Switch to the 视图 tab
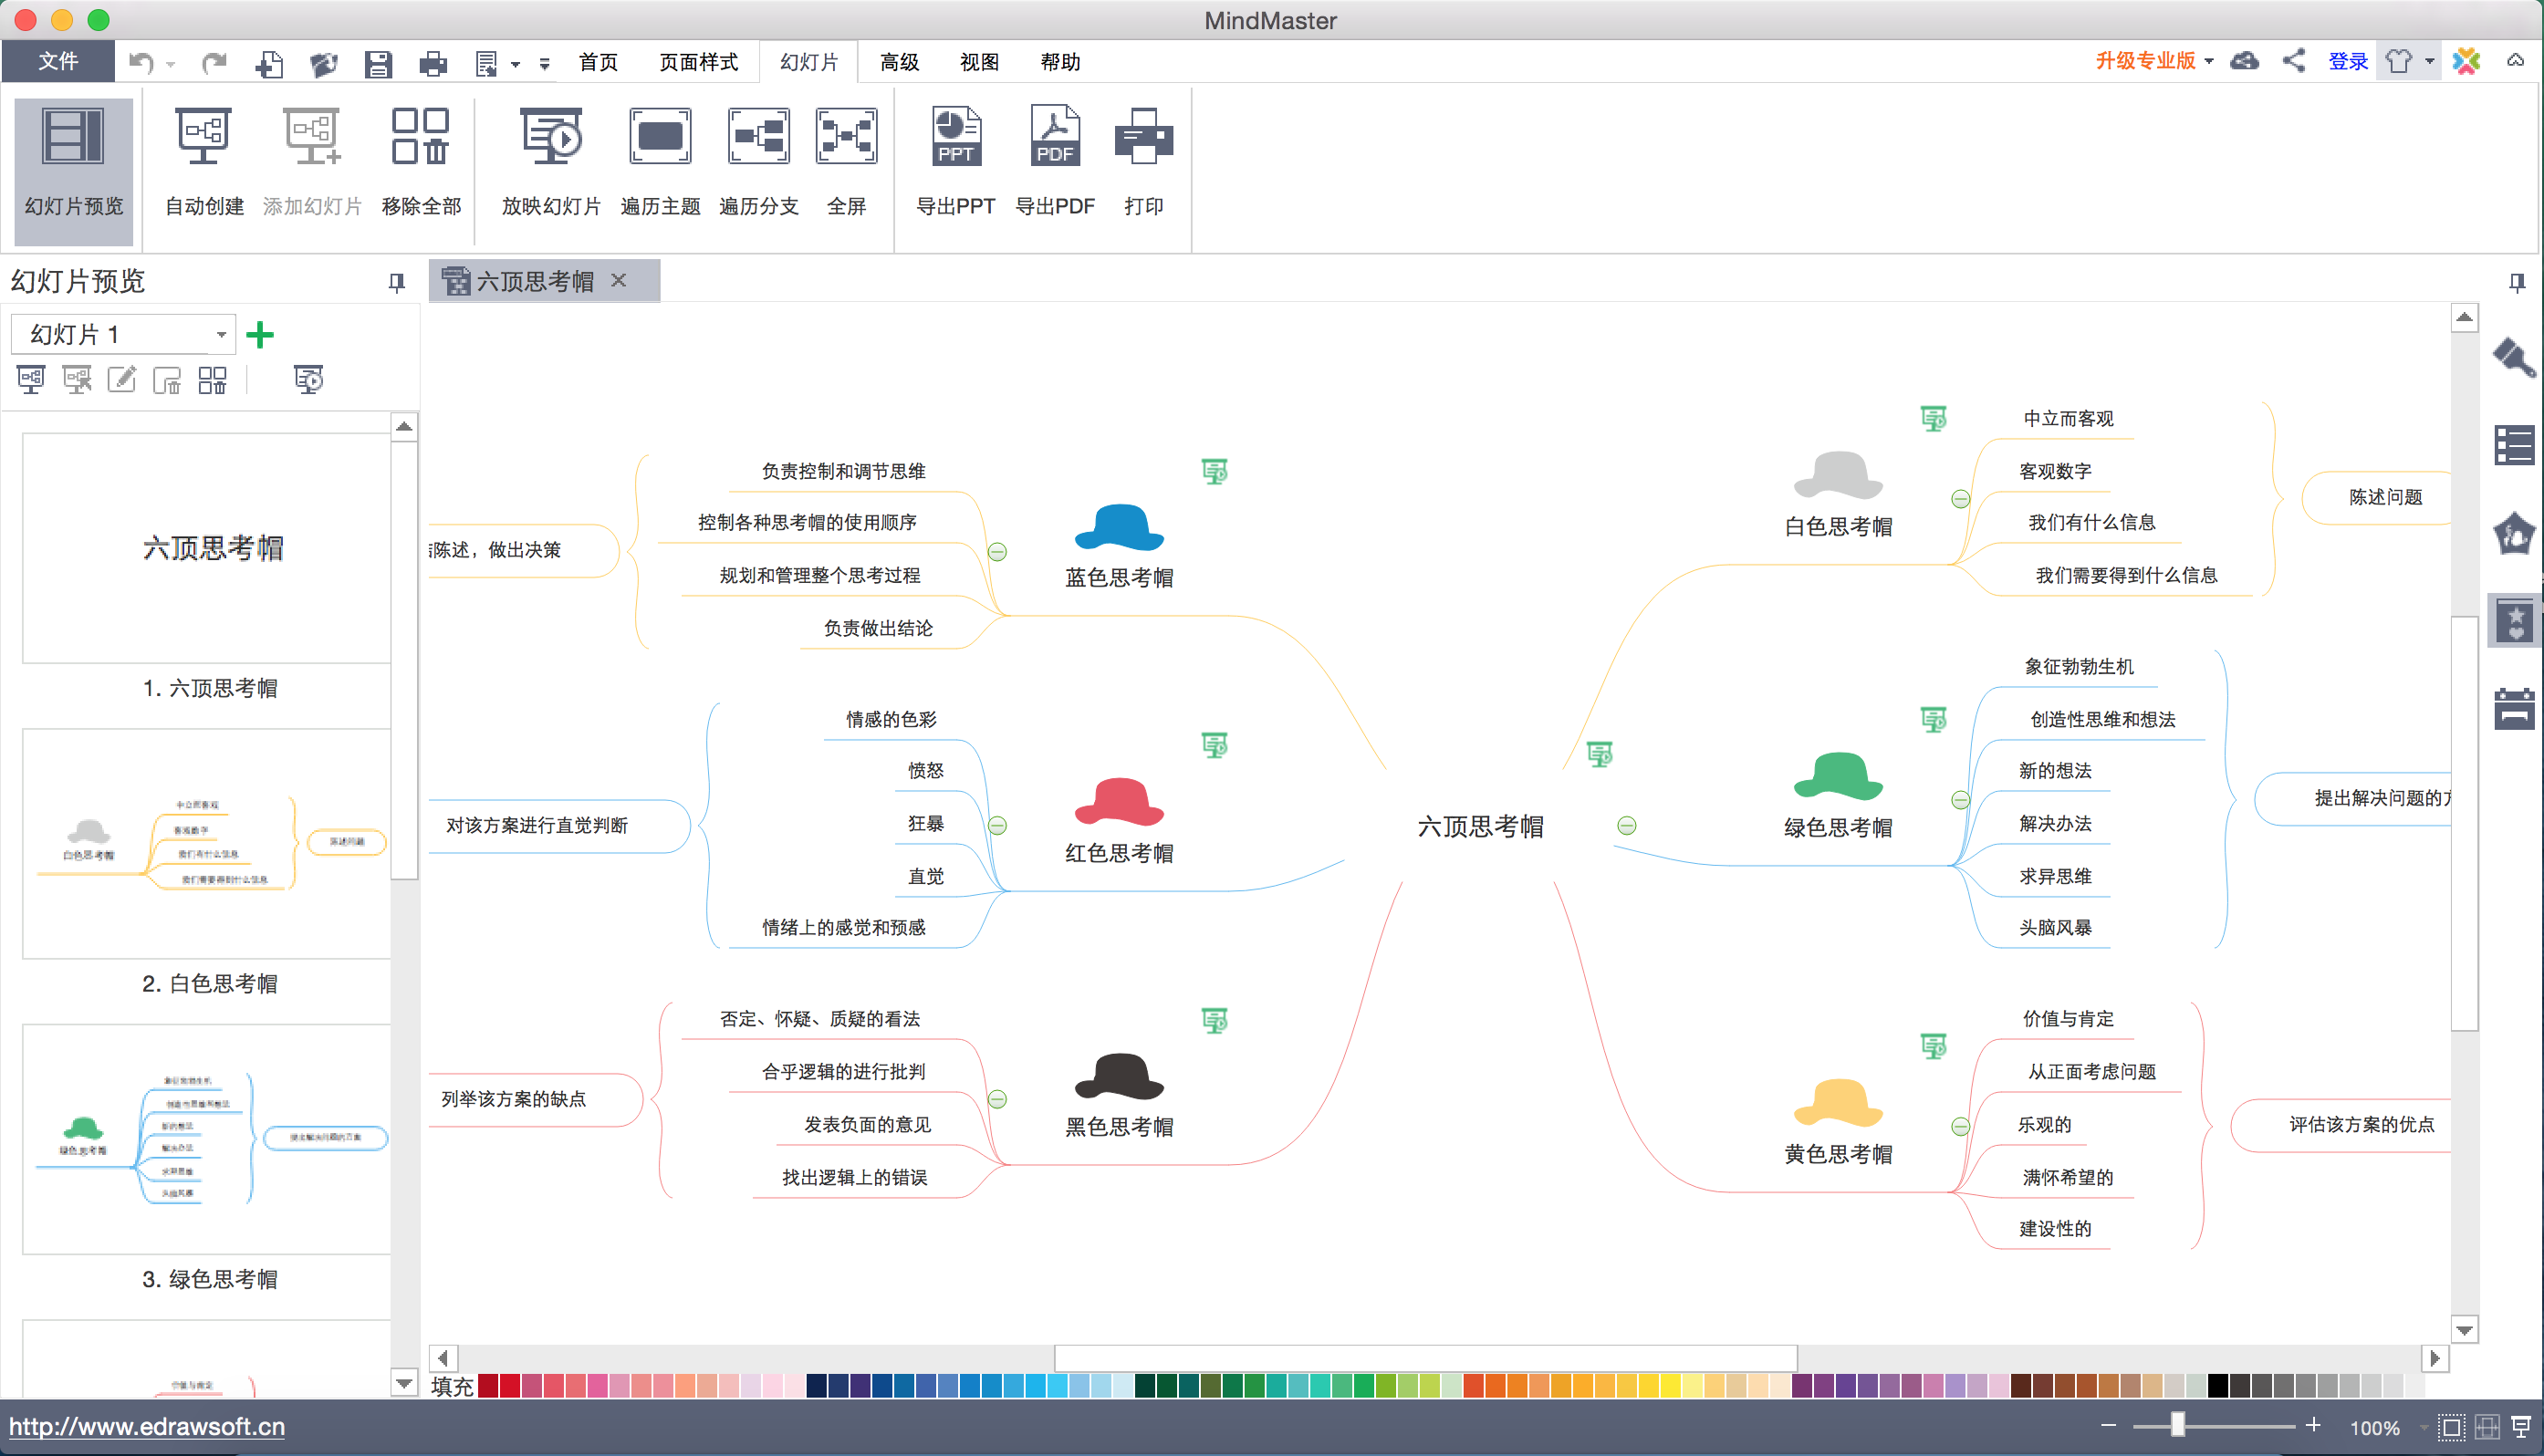 (979, 62)
